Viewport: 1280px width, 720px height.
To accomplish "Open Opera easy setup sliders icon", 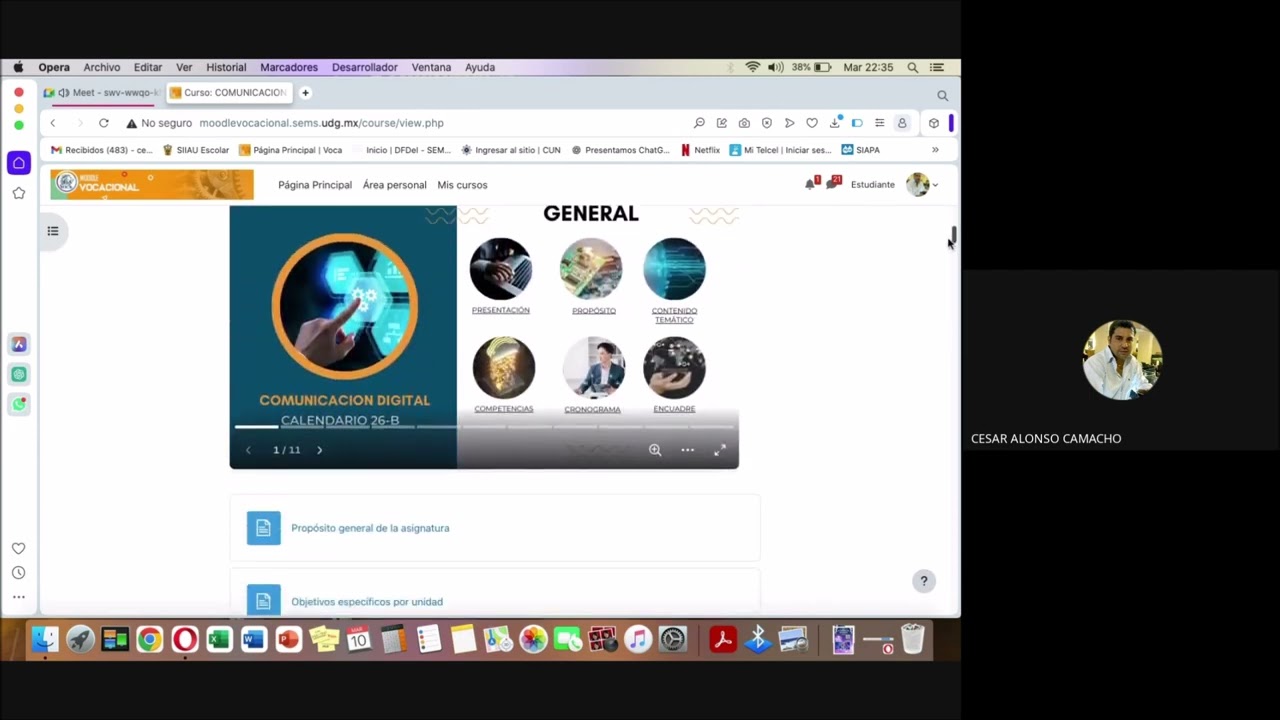I will click(x=879, y=123).
